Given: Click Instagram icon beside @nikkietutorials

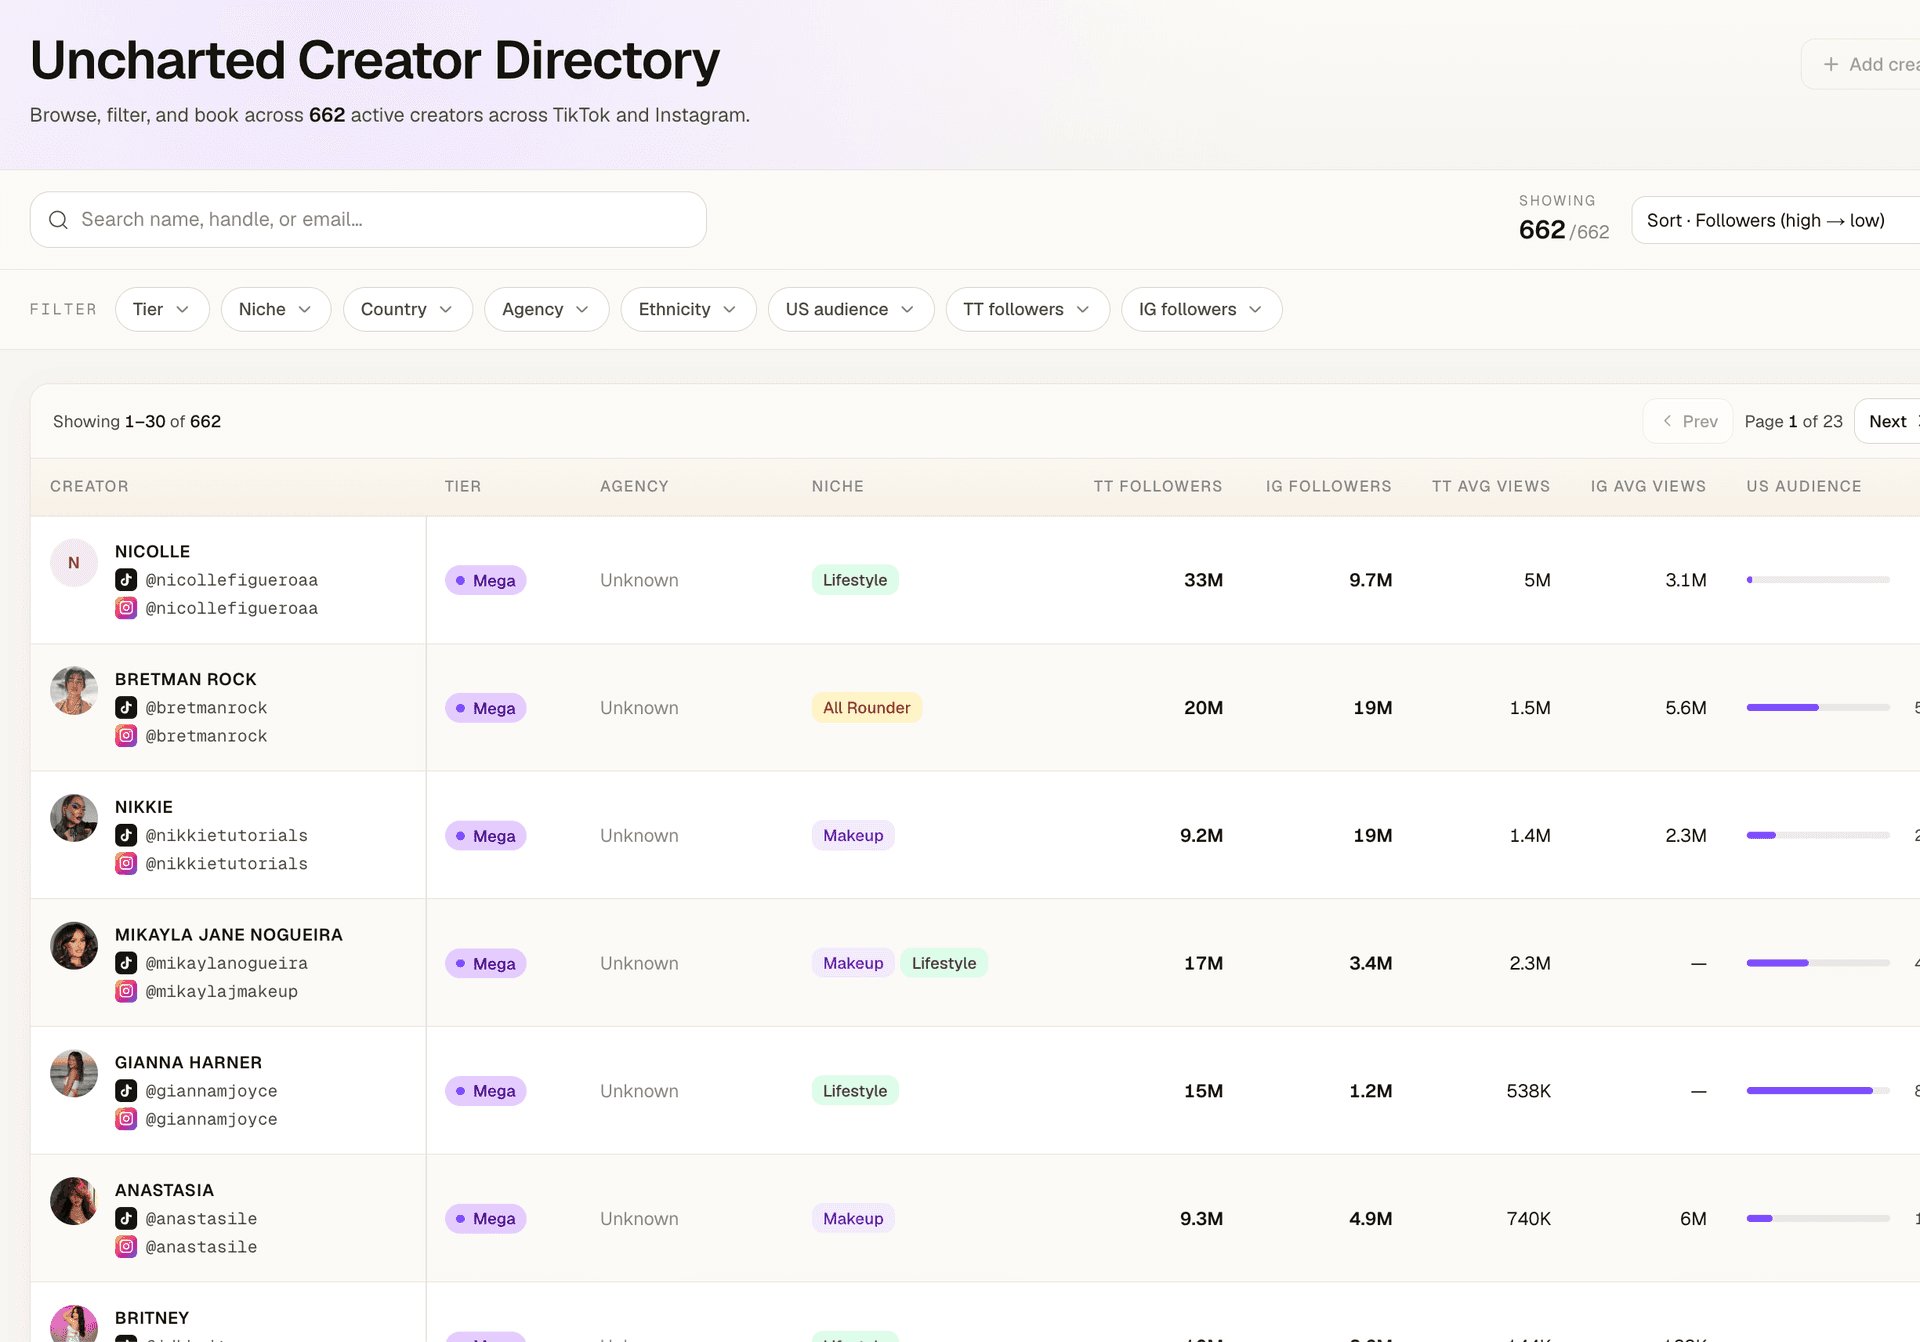Looking at the screenshot, I should (126, 863).
